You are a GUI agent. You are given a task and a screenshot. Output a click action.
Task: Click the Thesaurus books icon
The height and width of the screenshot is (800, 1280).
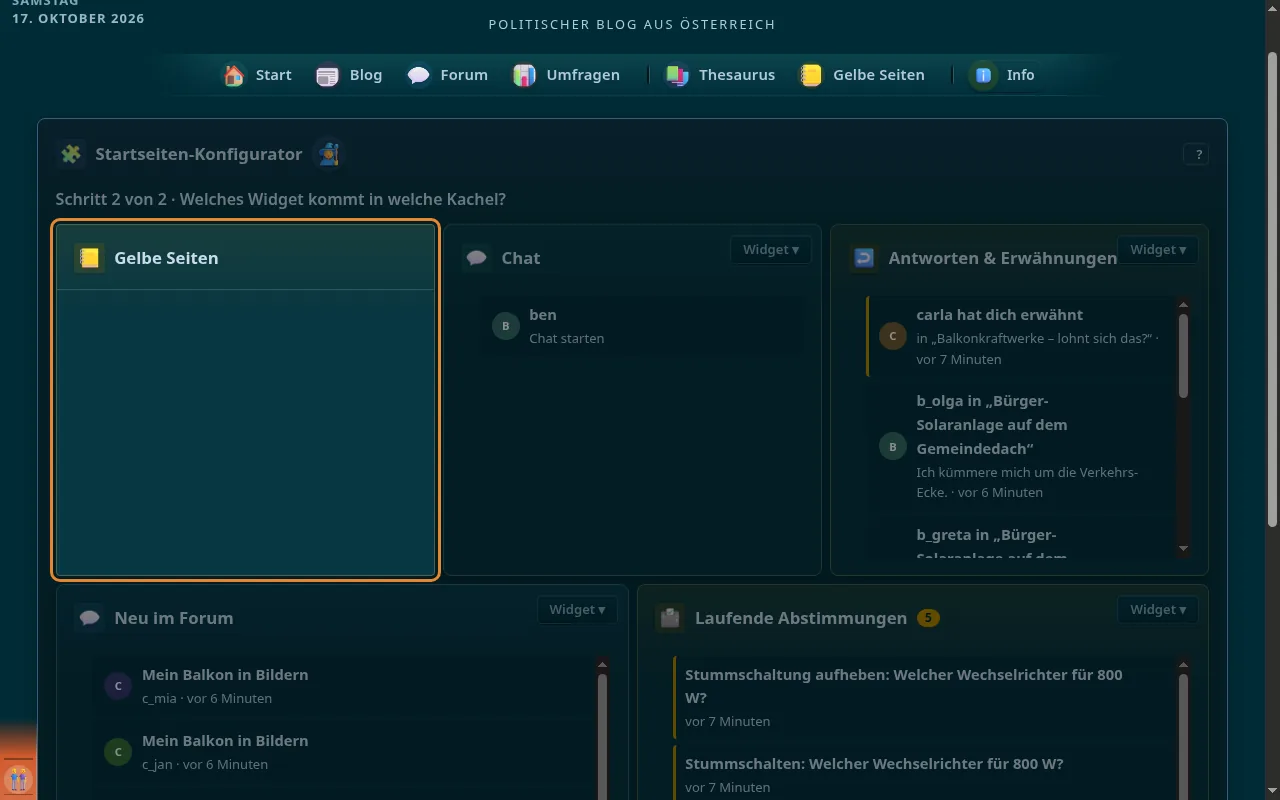[677, 75]
